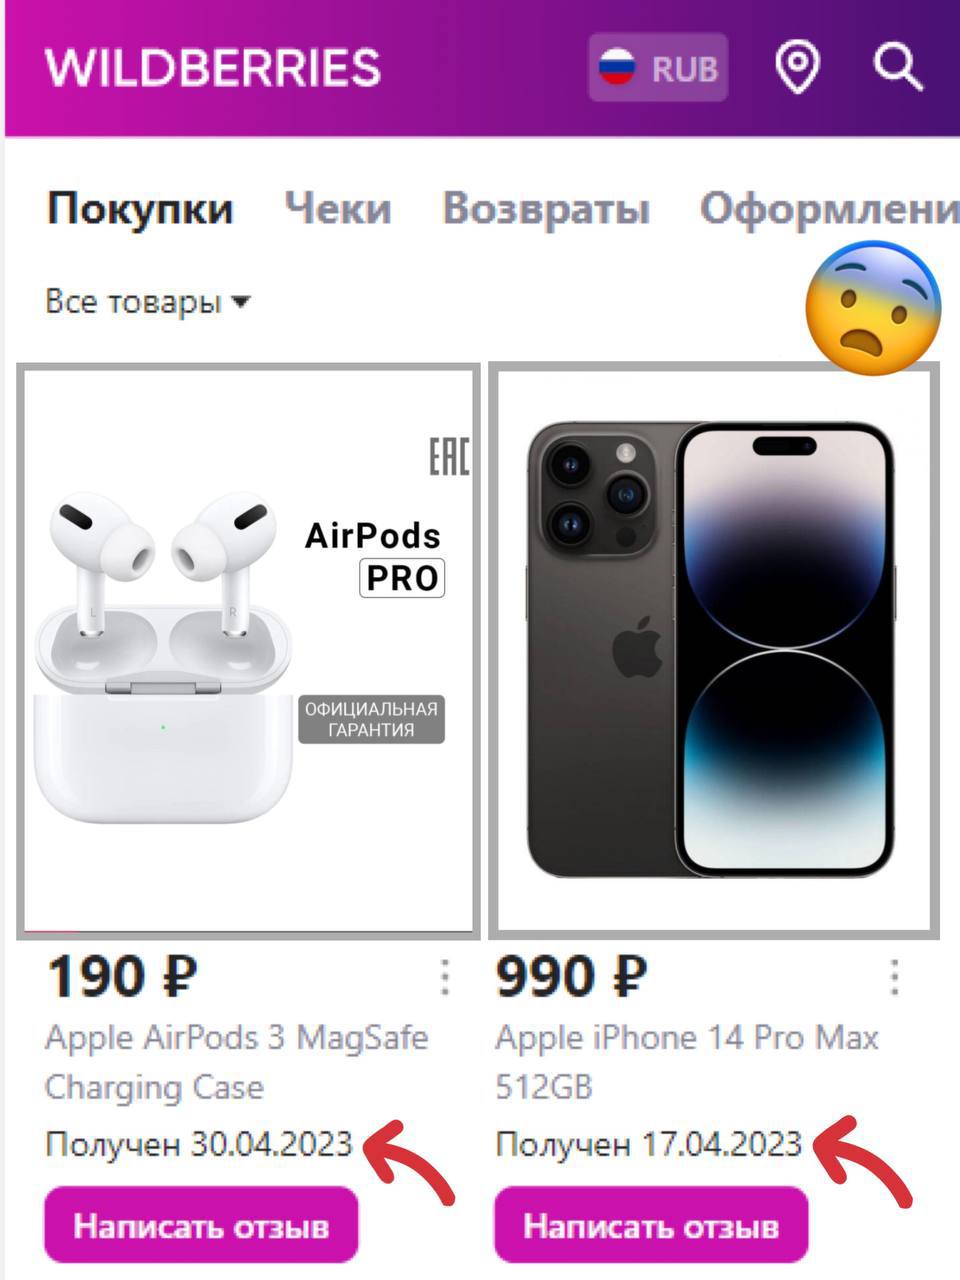This screenshot has height=1280, width=960.
Task: Open the iPhone 14 Pro Max image
Action: point(714,650)
